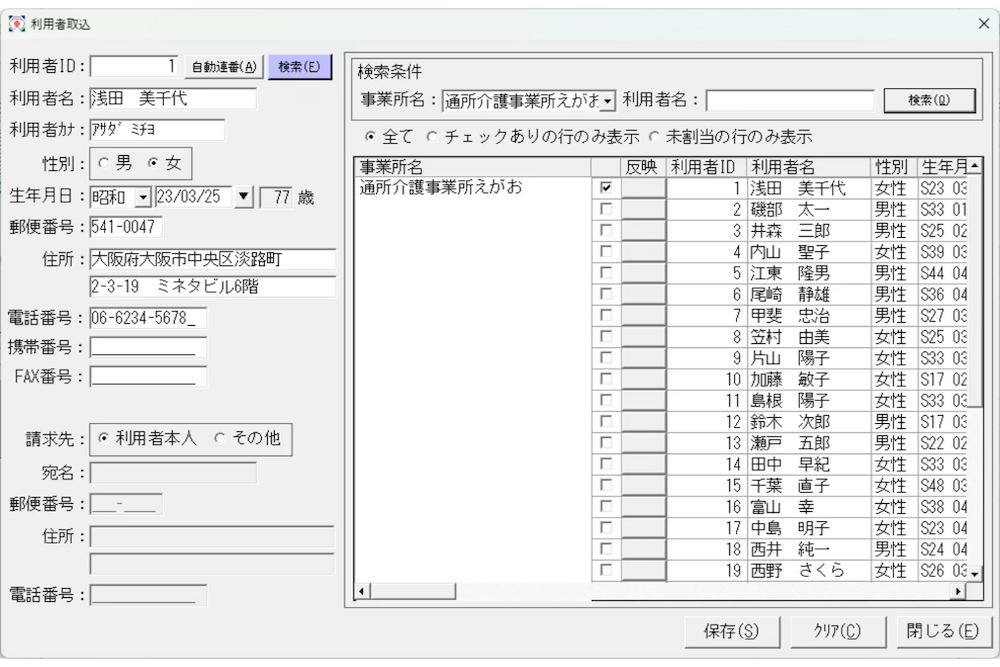The image size is (1000, 667).
Task: Click the 携帯番号 input field
Action: [148, 348]
